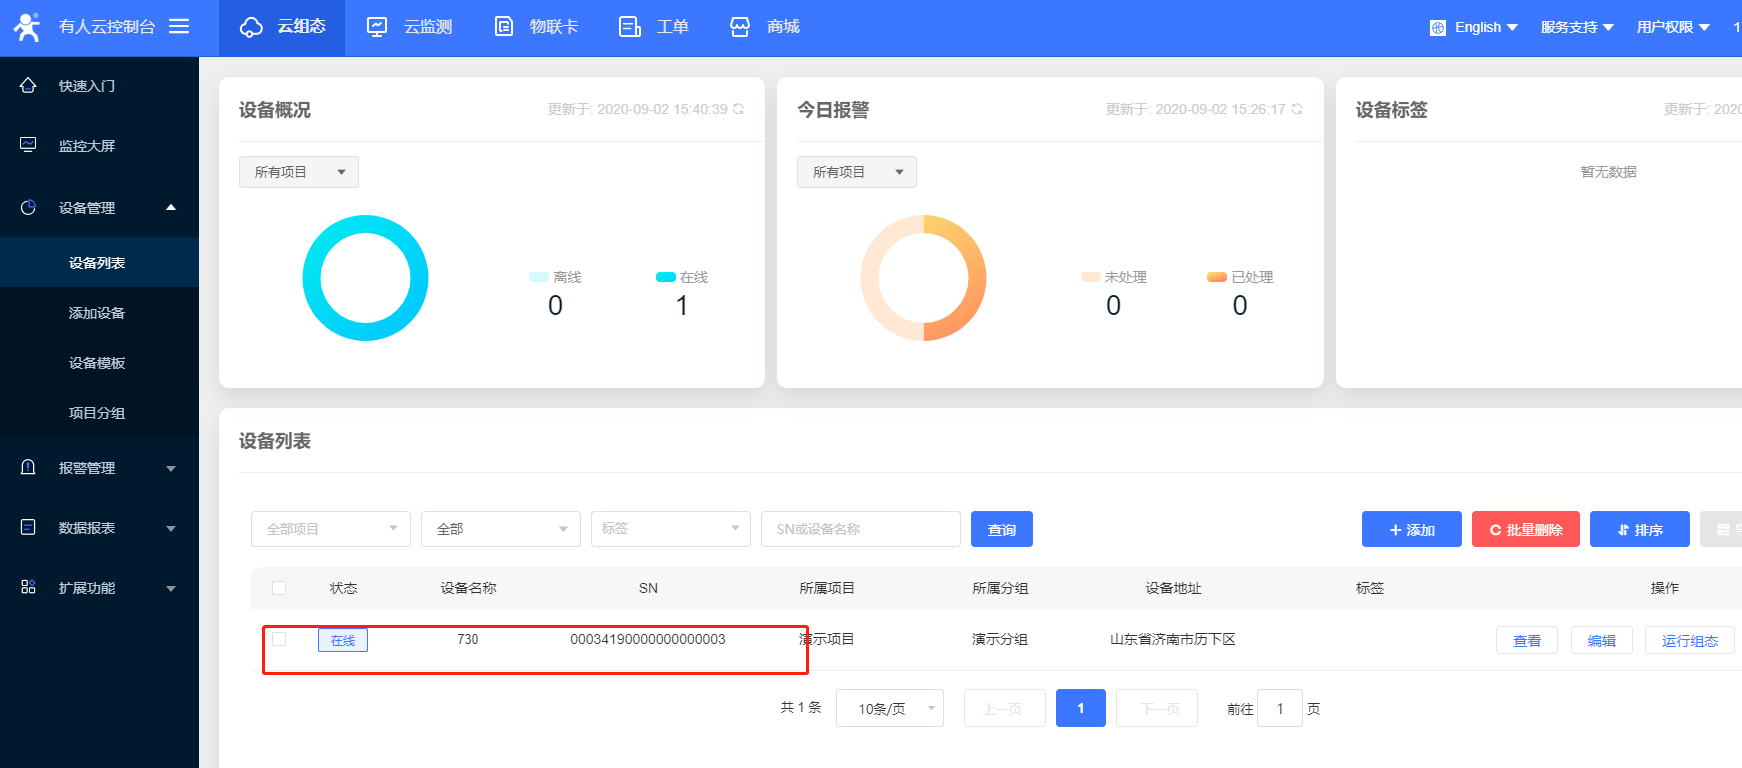Click the 快速入门 home icon in sidebar
The width and height of the screenshot is (1742, 768).
point(28,86)
